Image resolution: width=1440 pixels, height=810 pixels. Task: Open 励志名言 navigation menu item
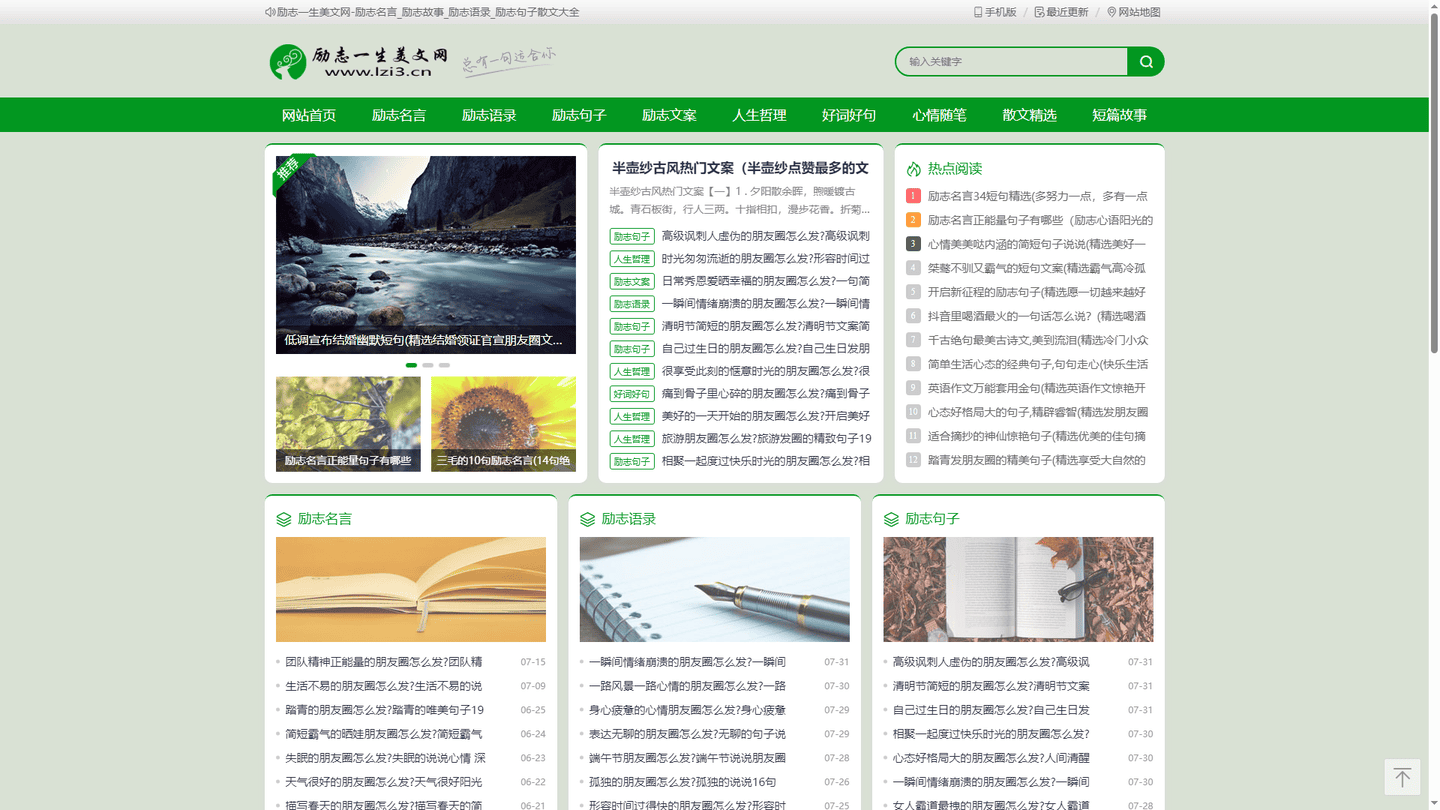coord(399,115)
